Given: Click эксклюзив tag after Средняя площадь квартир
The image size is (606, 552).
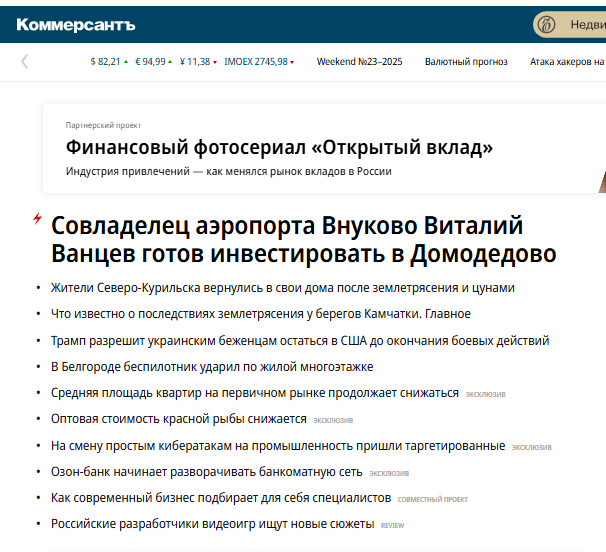Looking at the screenshot, I should coord(485,394).
